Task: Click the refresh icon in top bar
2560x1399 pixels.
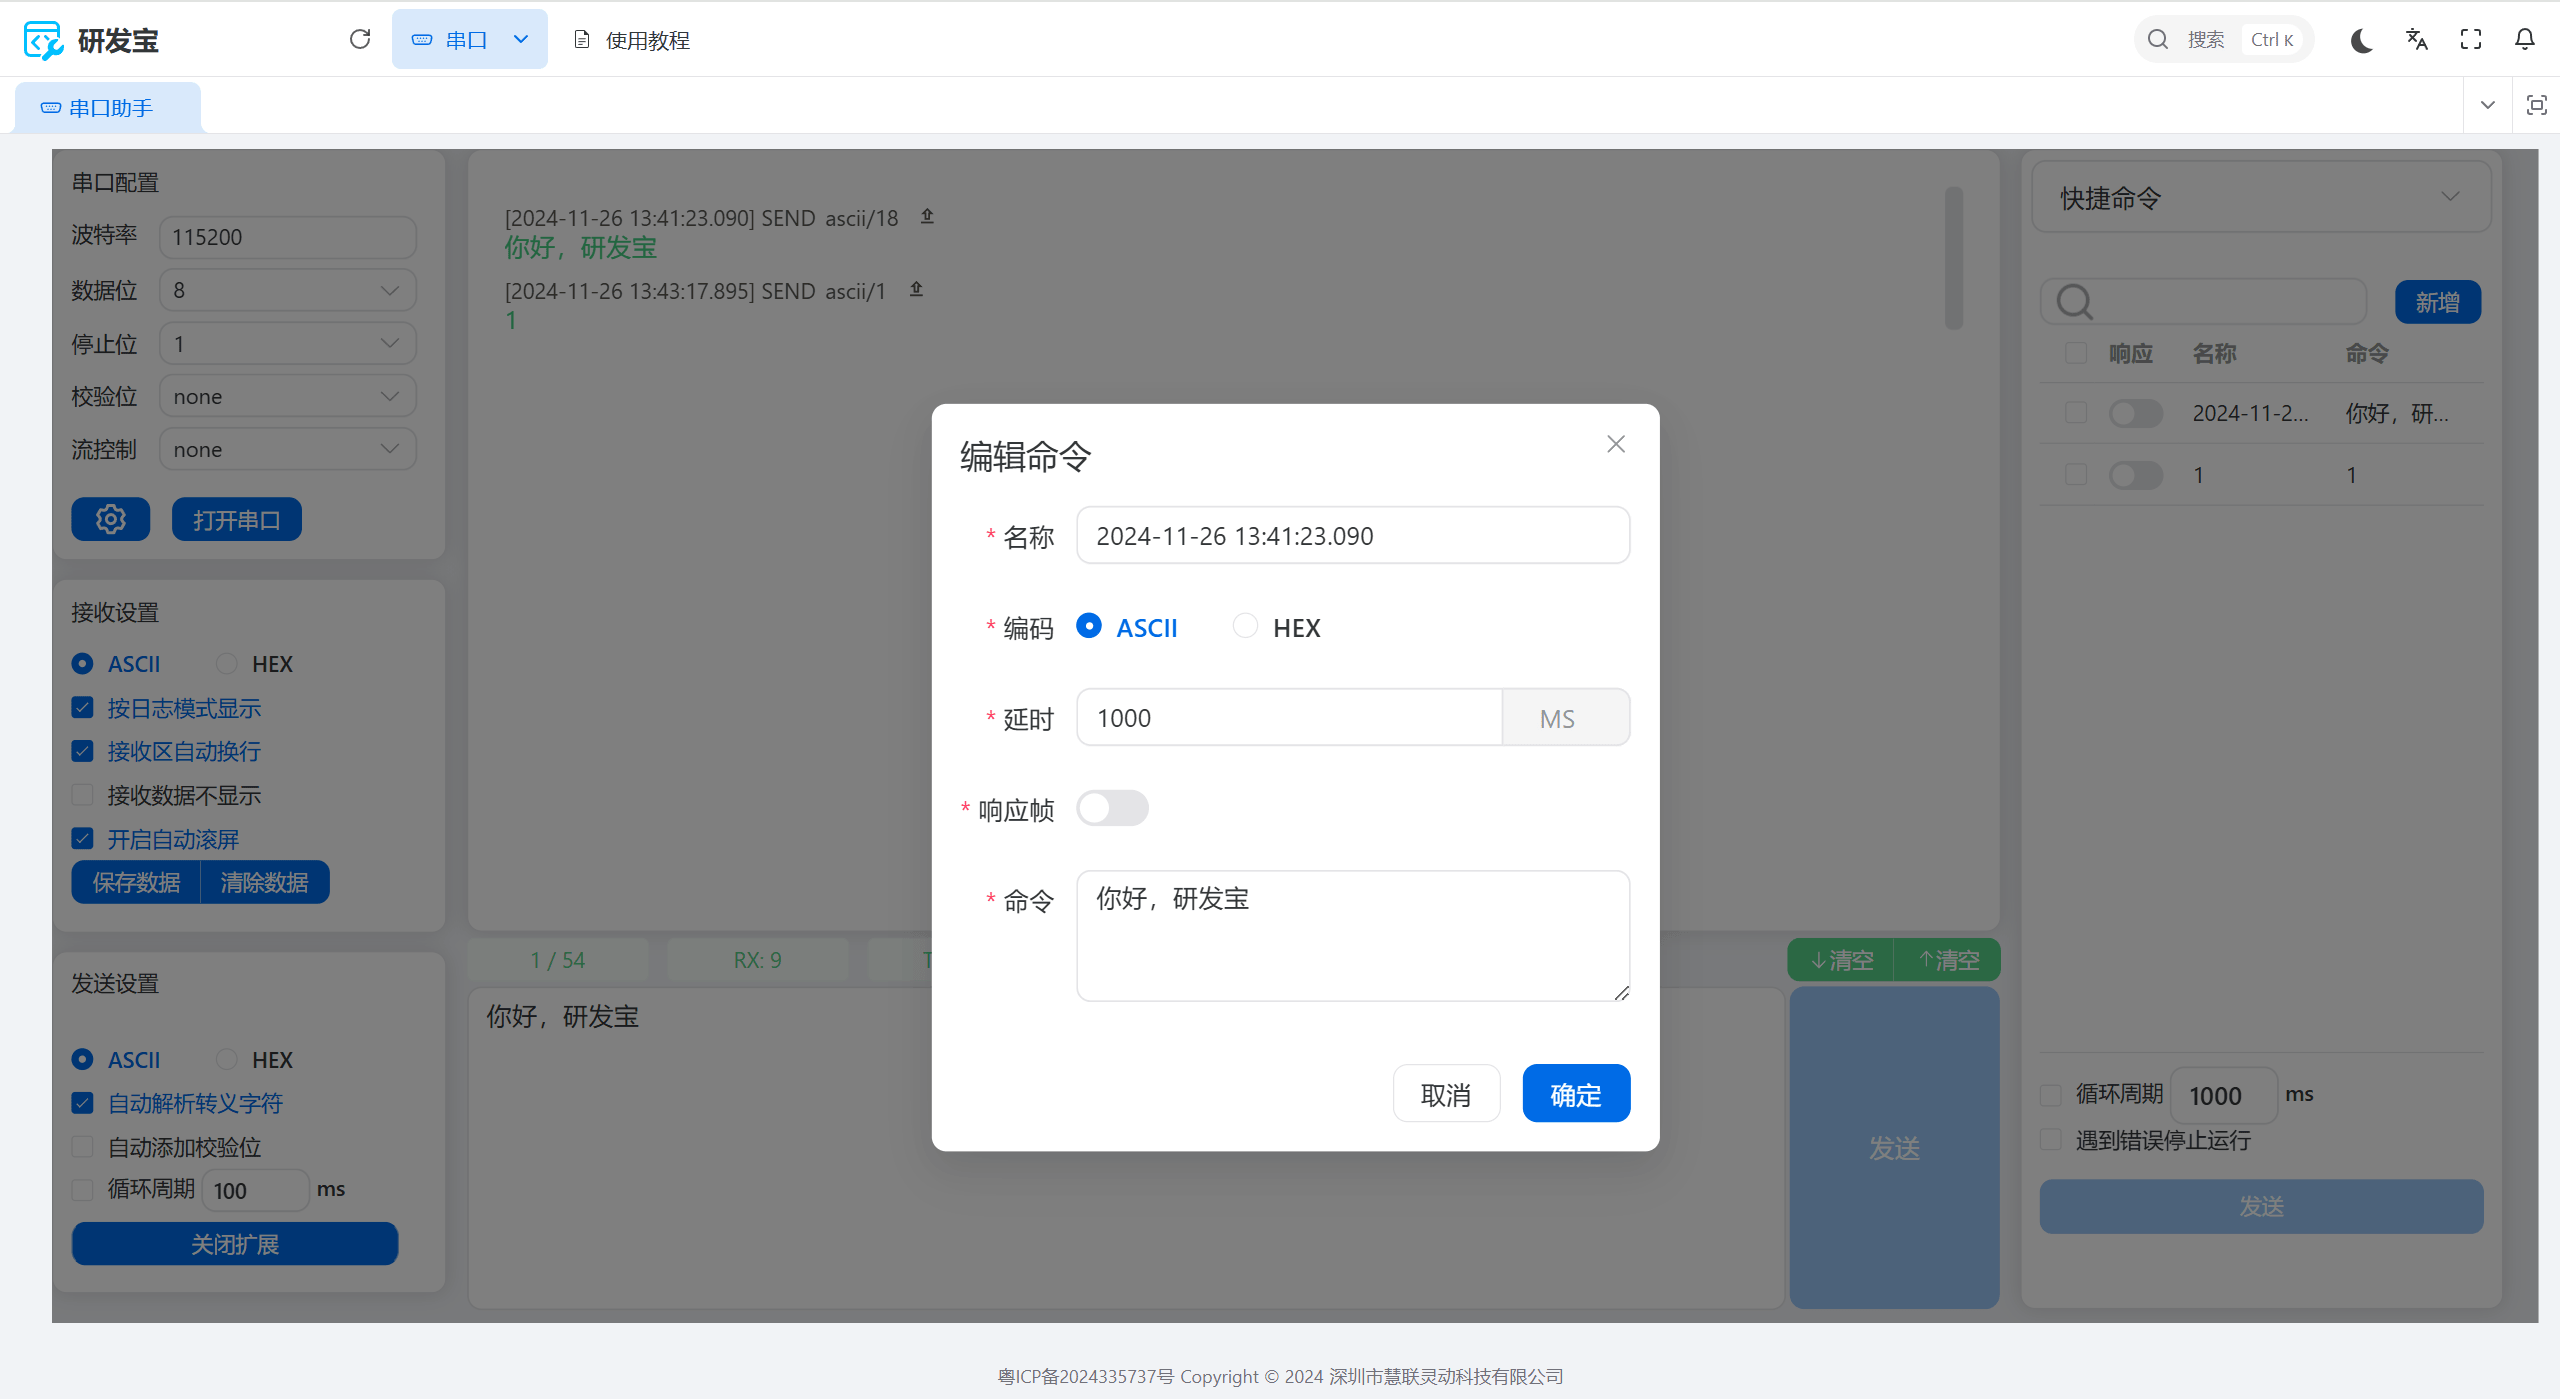Action: pyautogui.click(x=360, y=39)
